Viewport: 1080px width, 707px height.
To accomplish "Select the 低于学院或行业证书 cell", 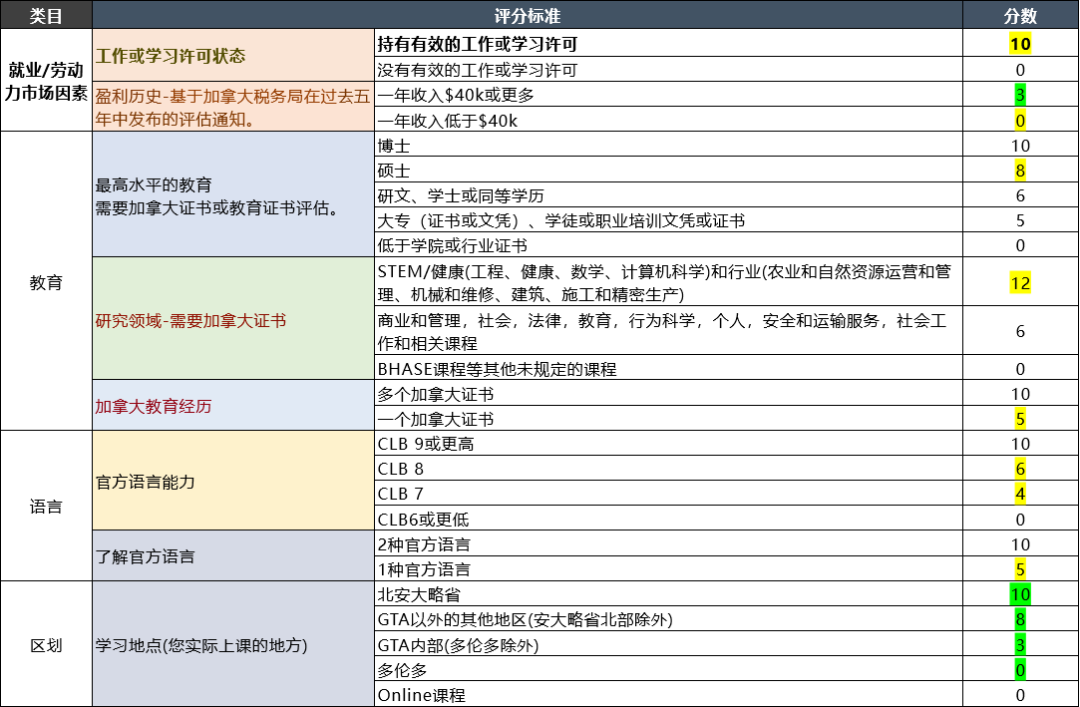I will (x=668, y=245).
